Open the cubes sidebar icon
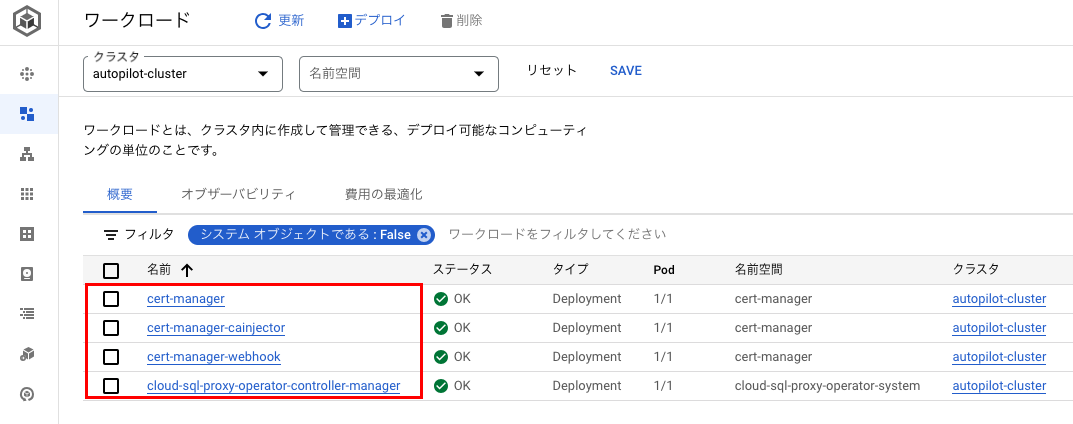 click(x=27, y=354)
